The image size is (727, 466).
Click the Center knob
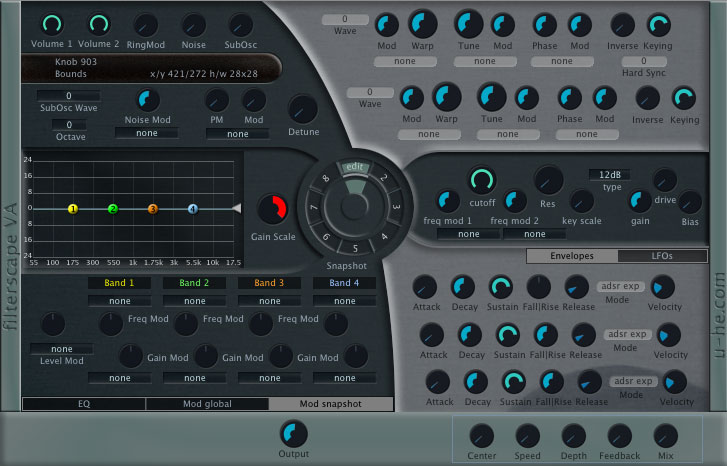(481, 436)
